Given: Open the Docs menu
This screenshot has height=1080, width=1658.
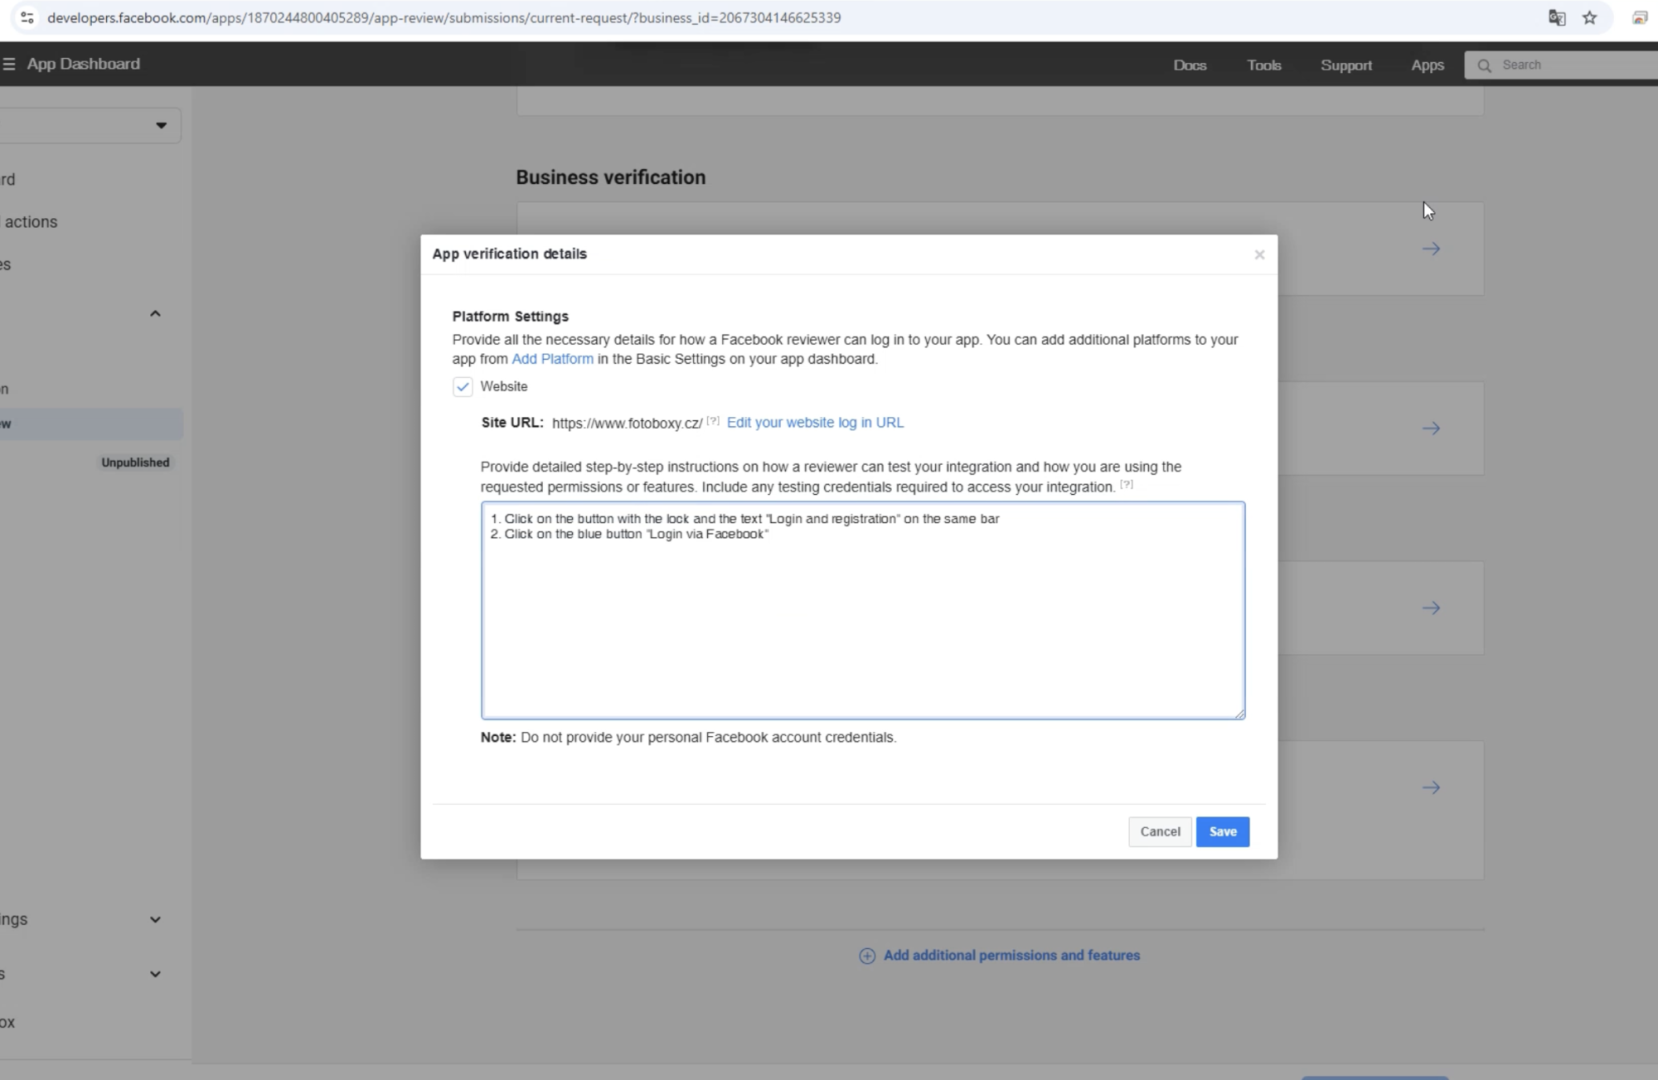Looking at the screenshot, I should (1190, 65).
